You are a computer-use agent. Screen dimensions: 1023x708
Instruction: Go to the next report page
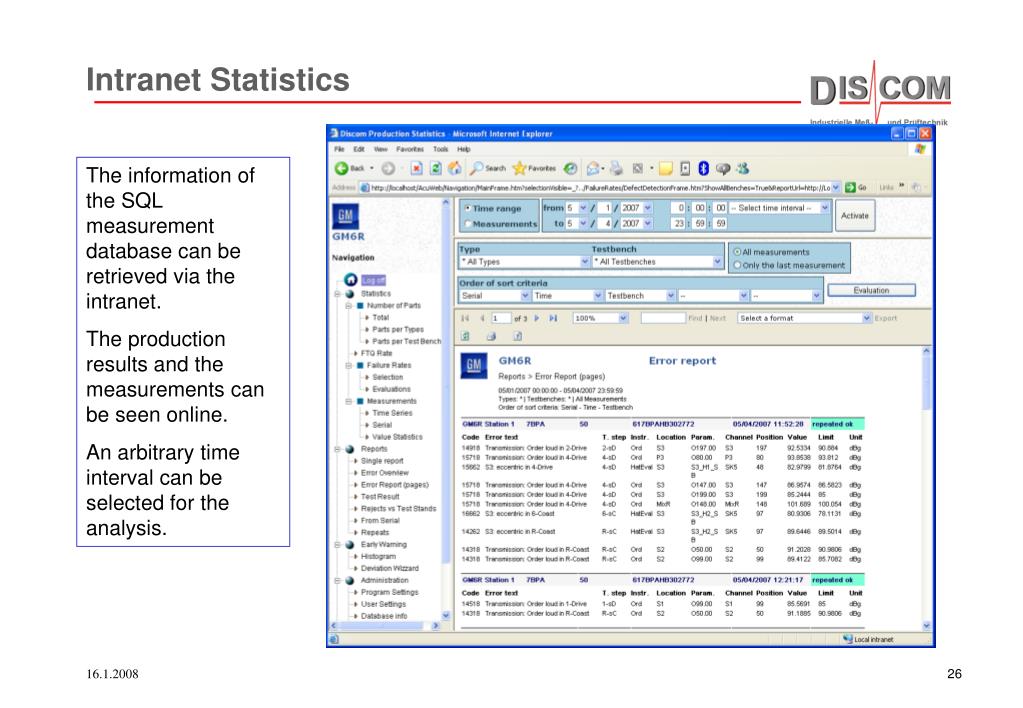click(537, 318)
